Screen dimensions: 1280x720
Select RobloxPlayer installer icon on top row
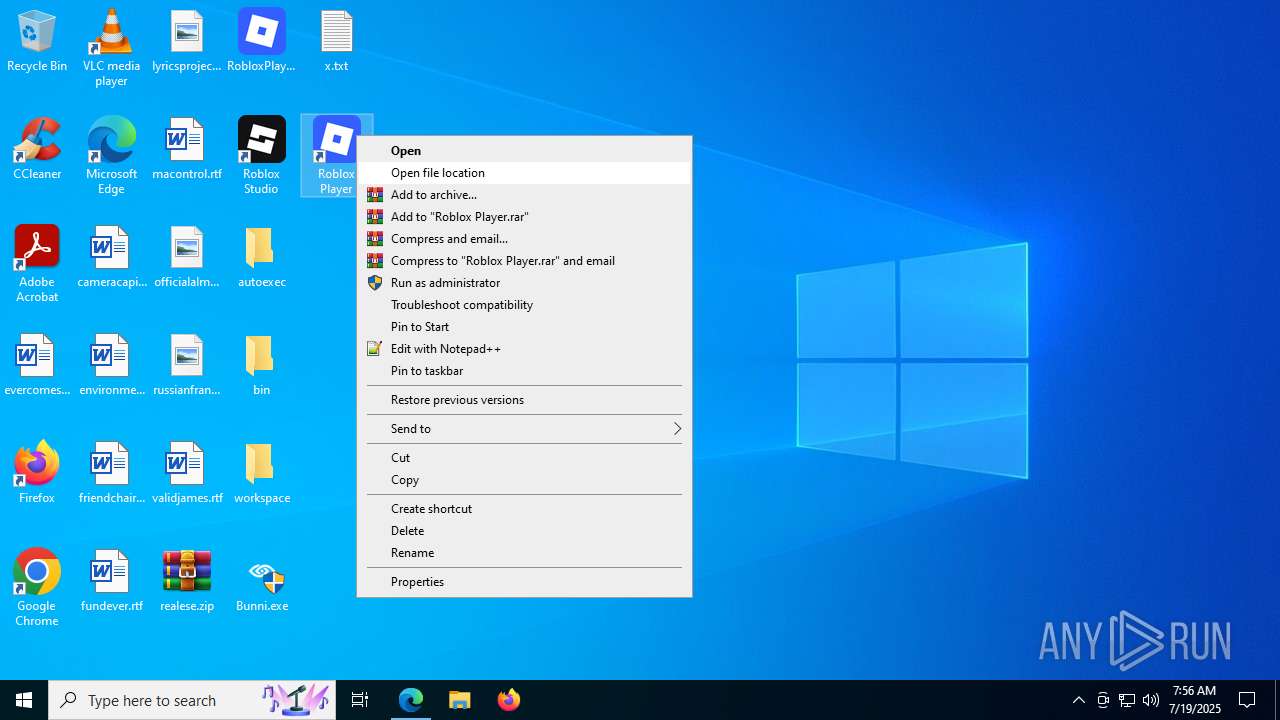tap(261, 41)
